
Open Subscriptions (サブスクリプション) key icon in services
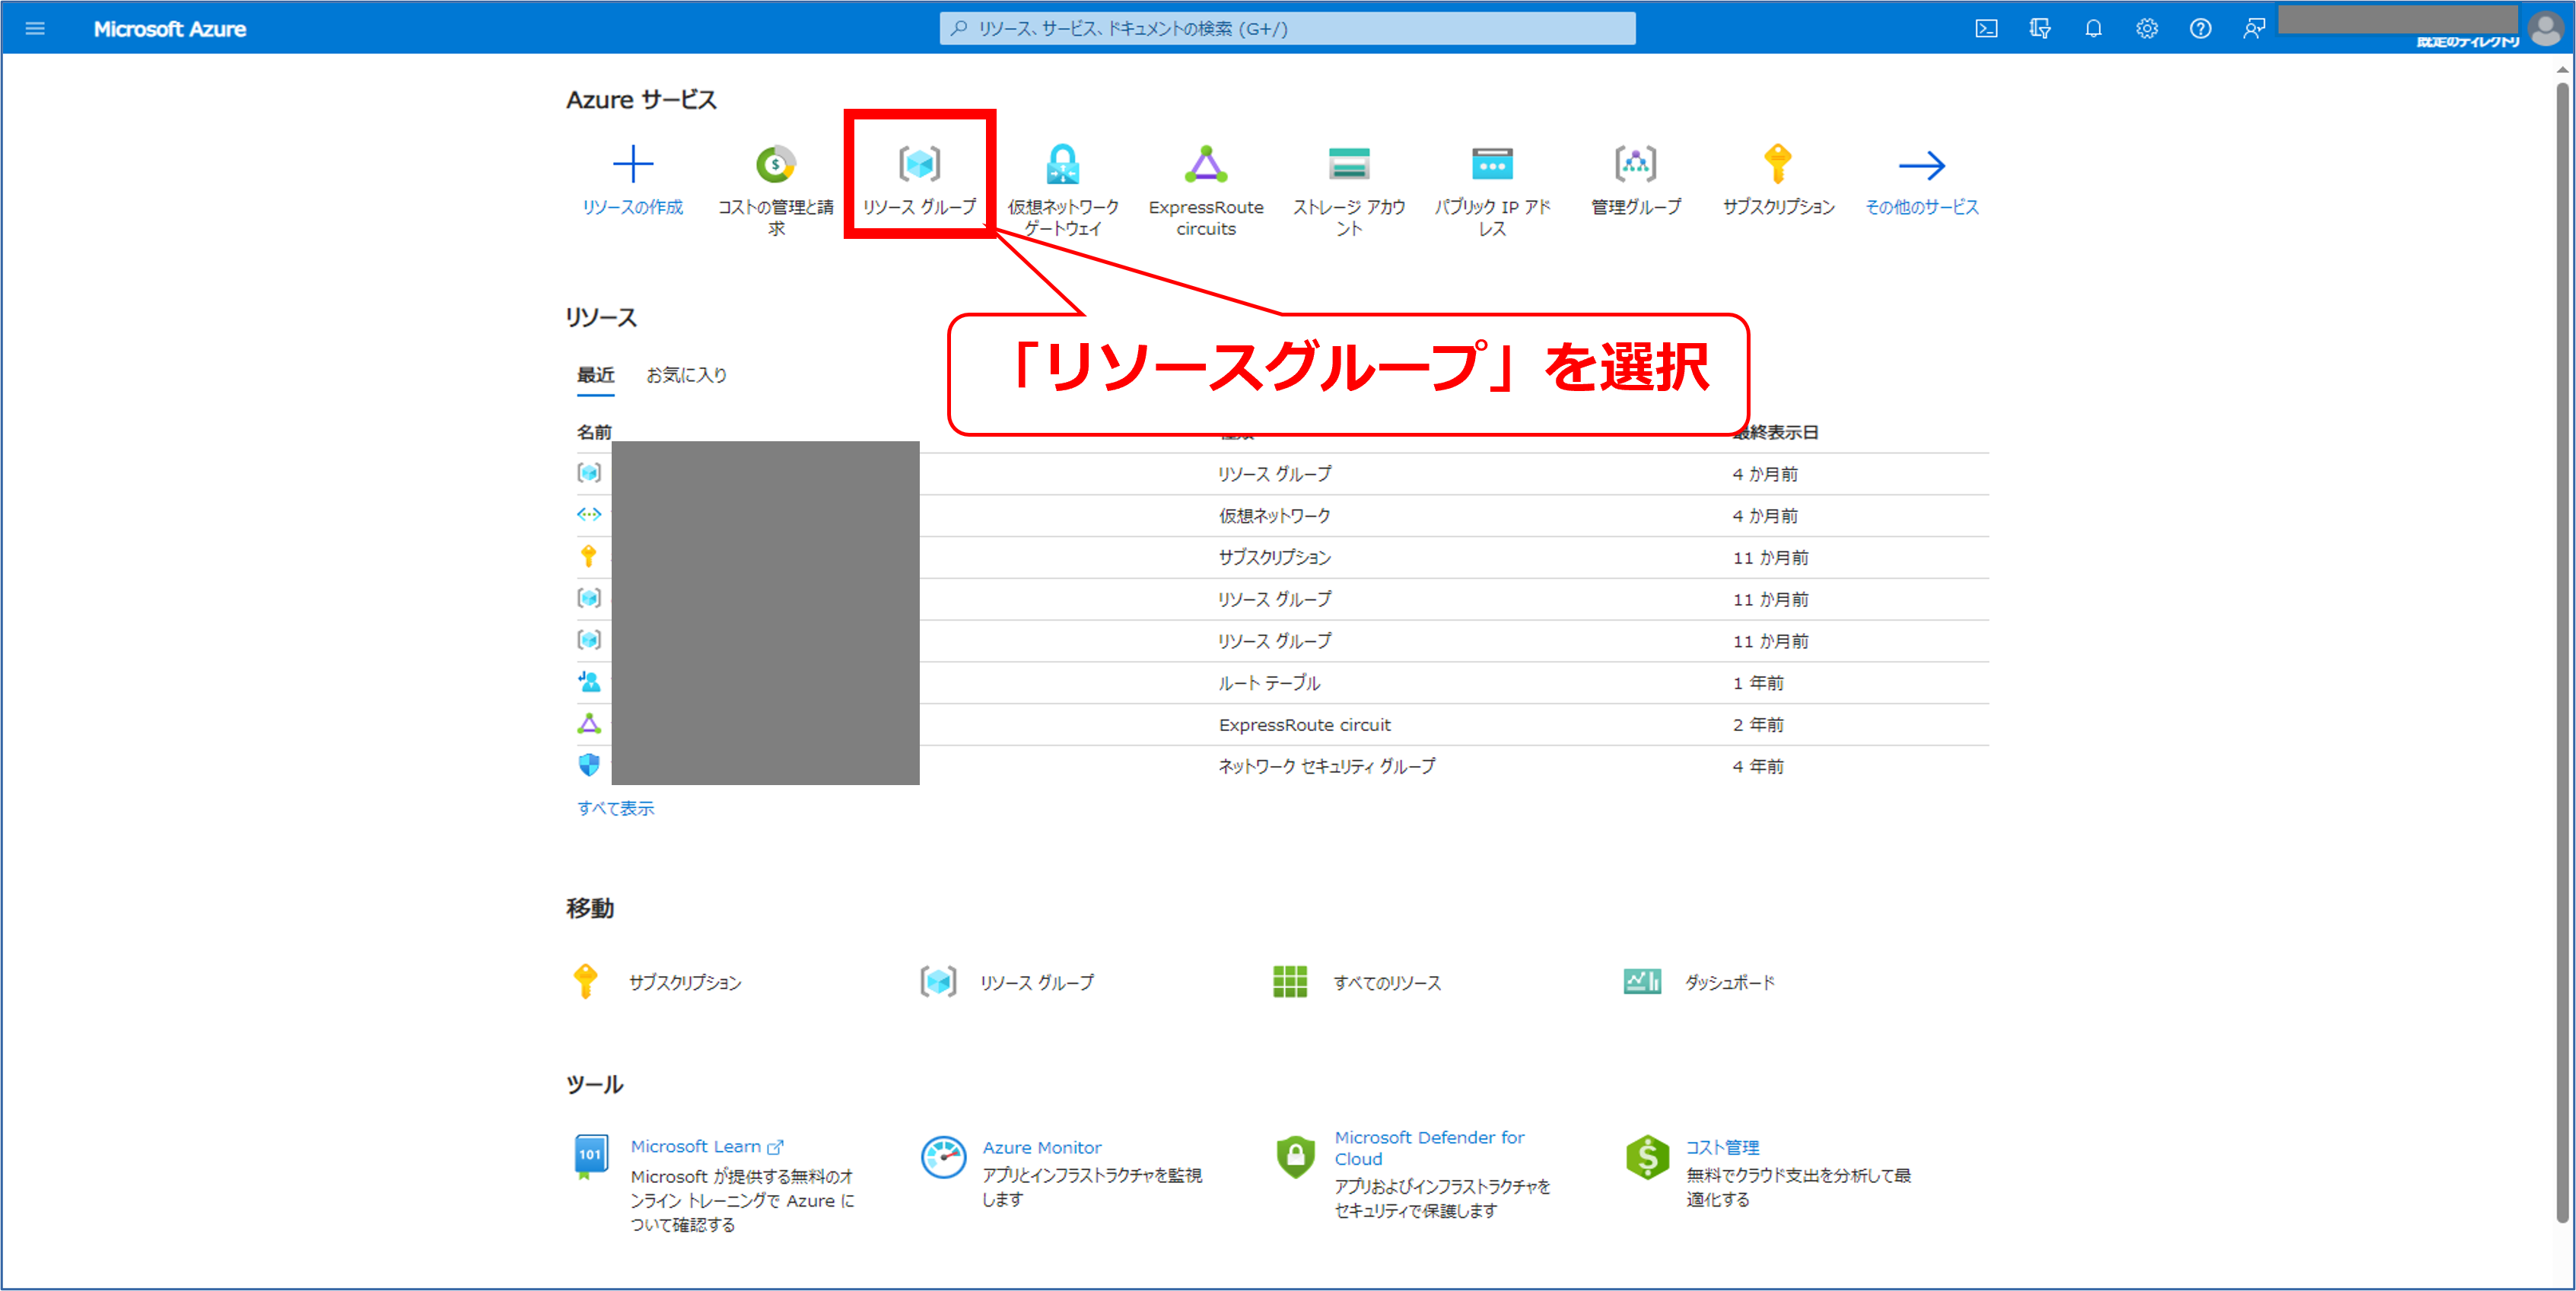[1777, 165]
